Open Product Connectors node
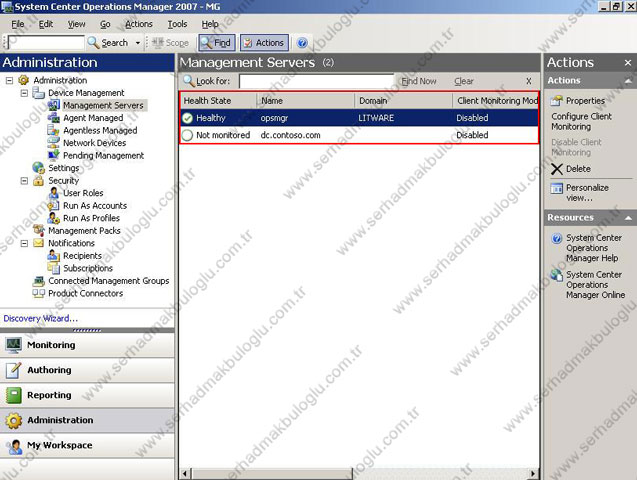This screenshot has height=480, width=637. click(84, 293)
